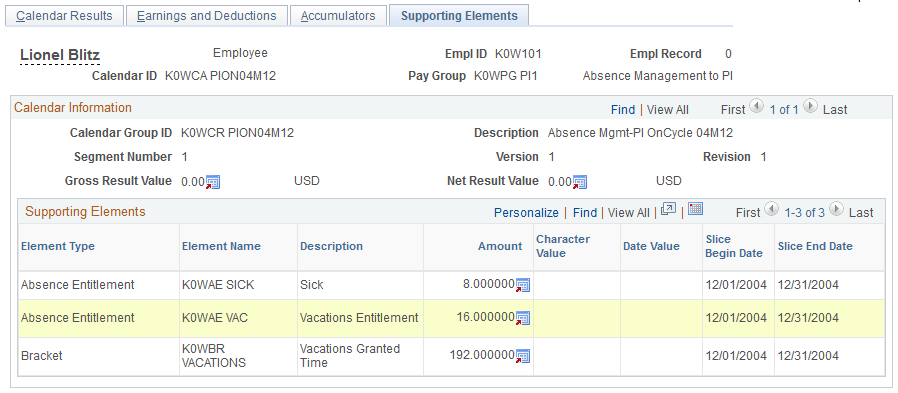Sort by Character Value column header

pyautogui.click(x=563, y=246)
